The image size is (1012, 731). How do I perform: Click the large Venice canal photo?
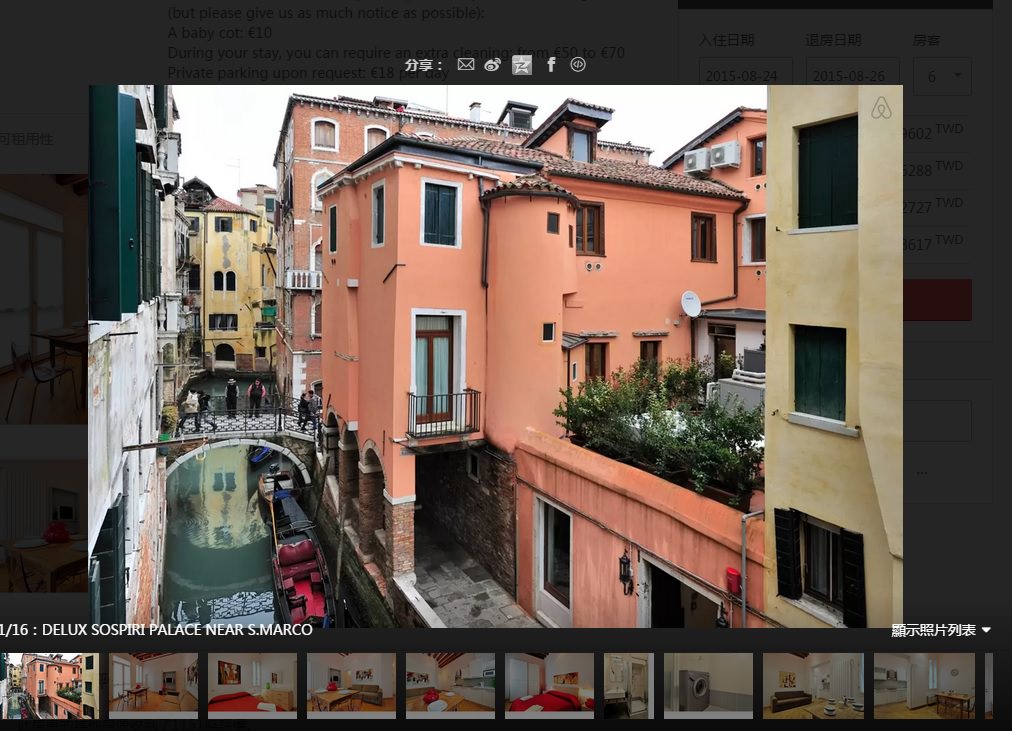coord(496,356)
